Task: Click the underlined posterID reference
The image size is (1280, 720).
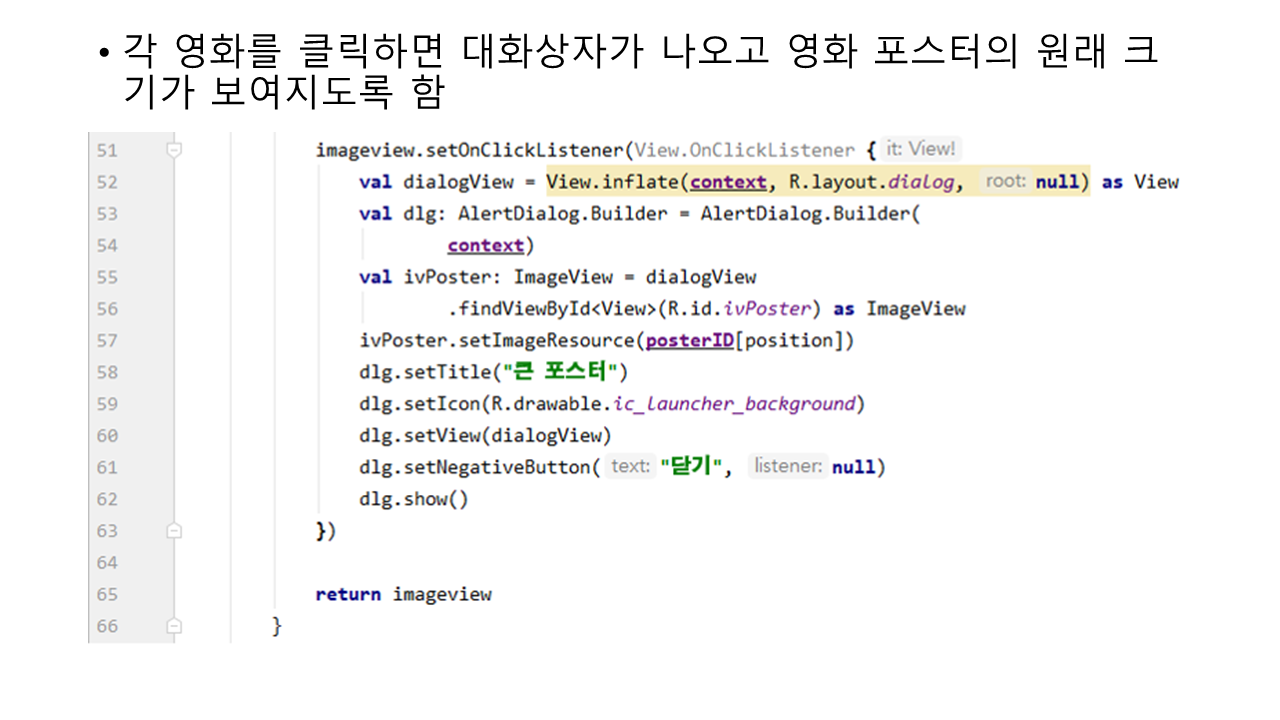Action: tap(690, 340)
